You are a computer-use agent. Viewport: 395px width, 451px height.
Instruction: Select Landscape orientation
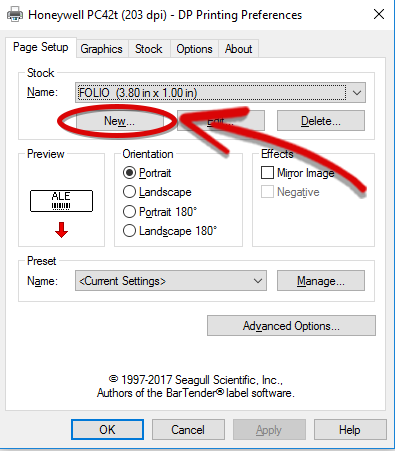coord(157,192)
